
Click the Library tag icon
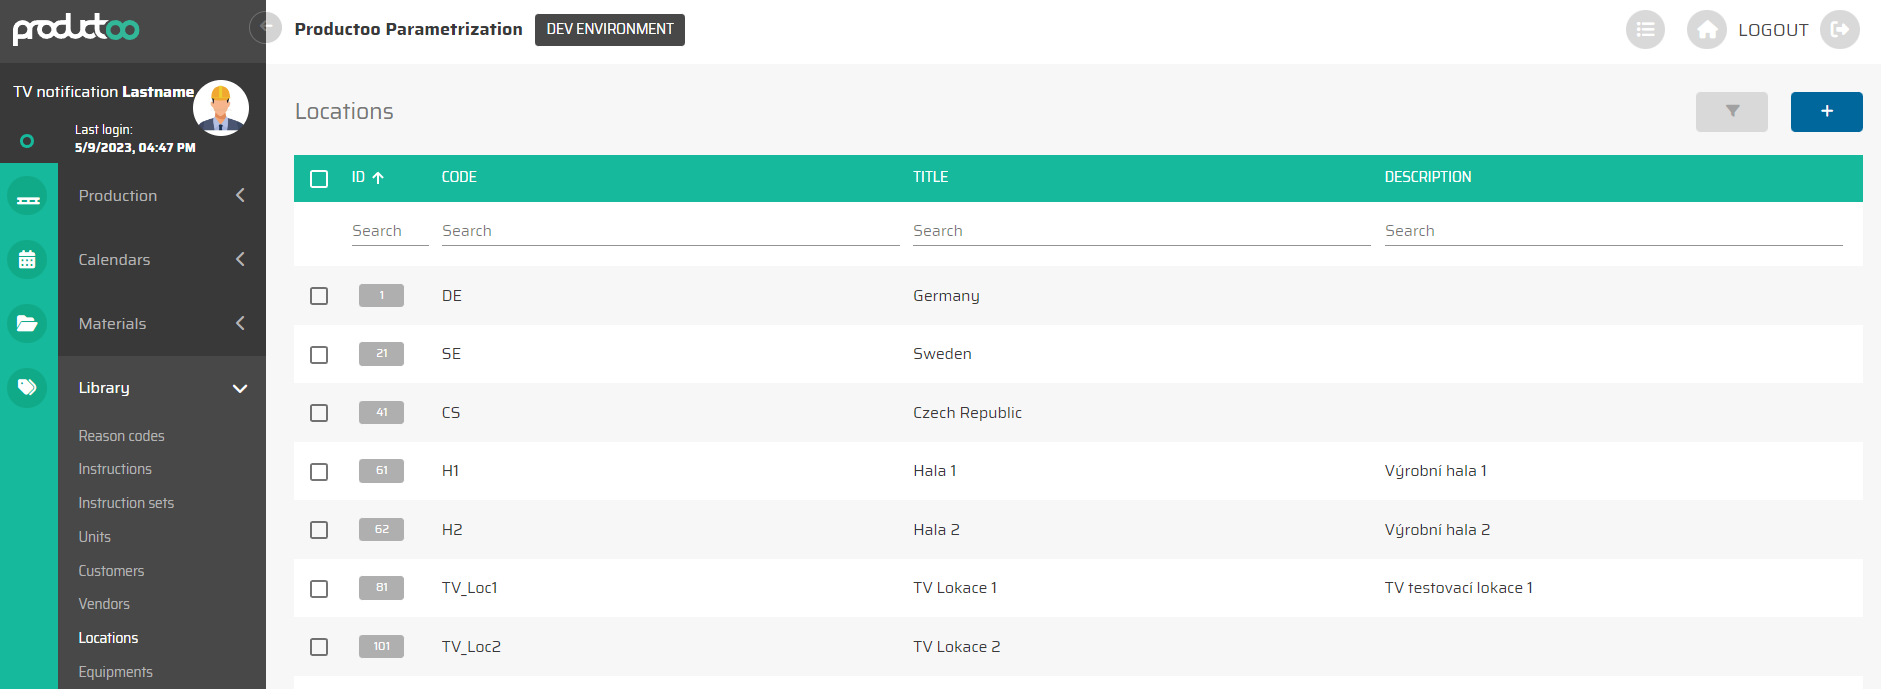coord(27,388)
